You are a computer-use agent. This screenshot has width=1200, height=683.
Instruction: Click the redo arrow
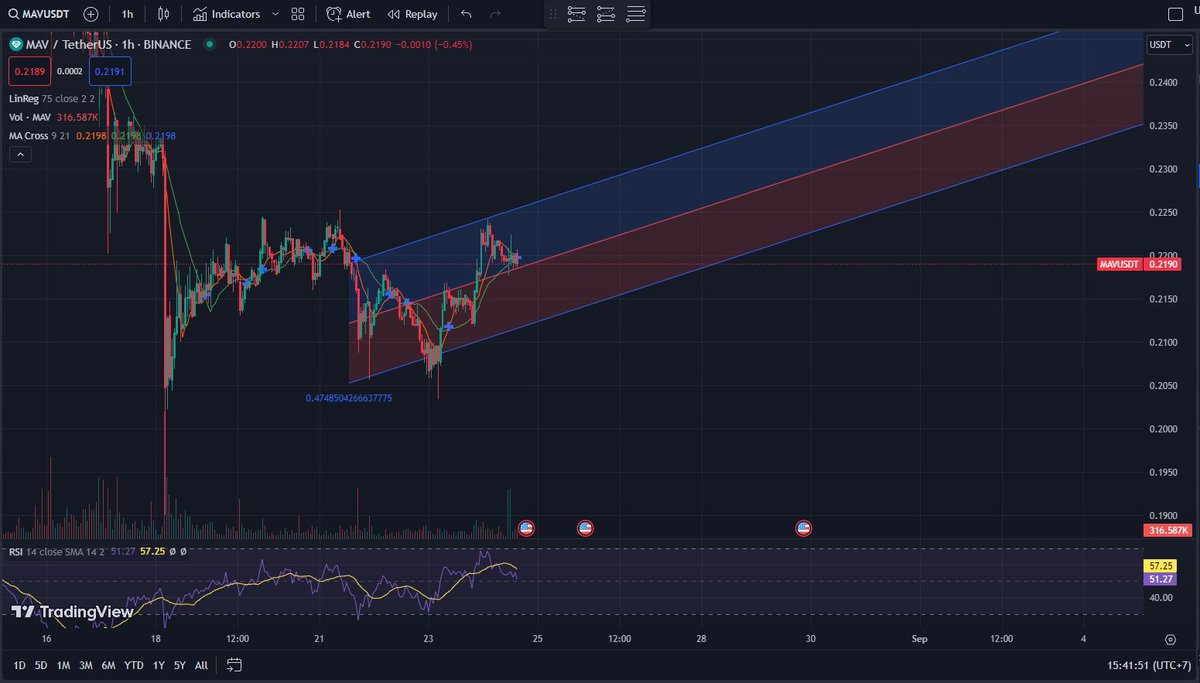(x=495, y=14)
